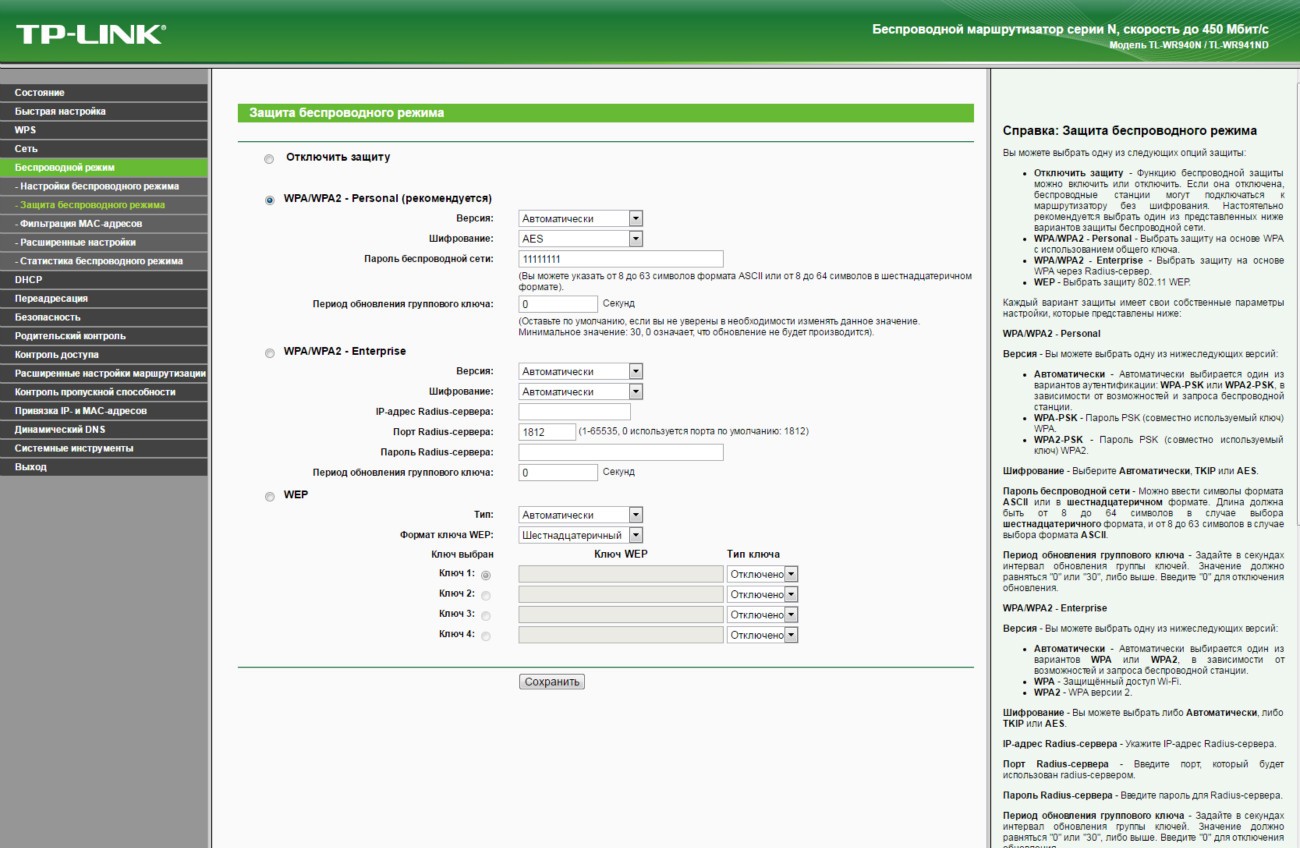Open 'Фильтрация MAC-адресов' submenu item
The image size is (1300, 848).
coord(81,223)
